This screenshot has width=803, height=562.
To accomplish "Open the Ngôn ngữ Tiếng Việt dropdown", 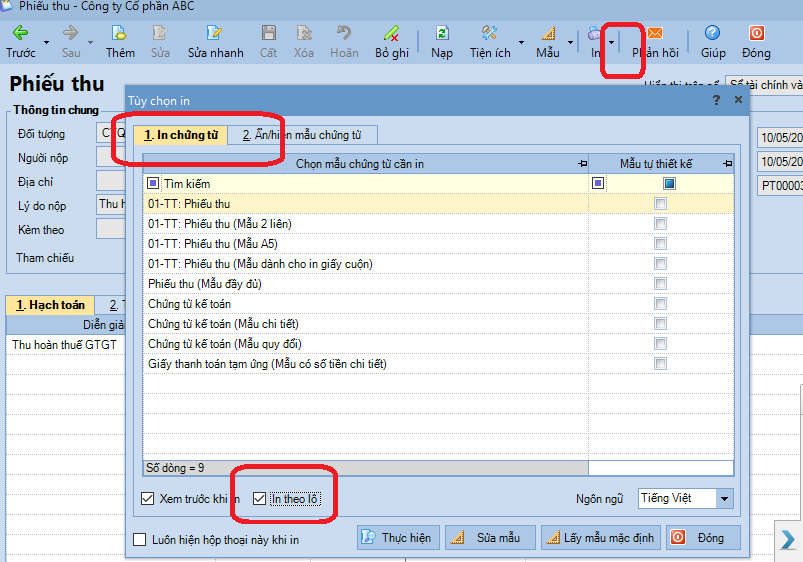I will click(x=725, y=498).
